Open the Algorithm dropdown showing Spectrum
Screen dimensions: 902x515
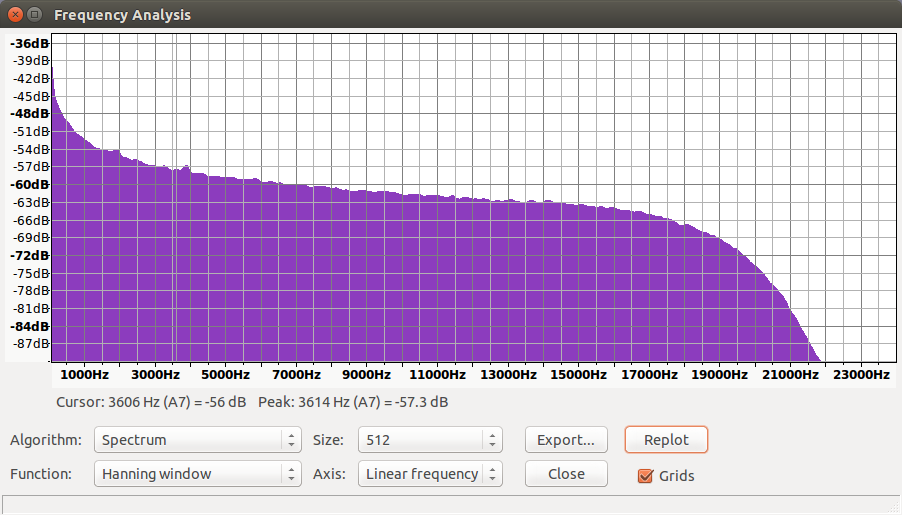(197, 440)
